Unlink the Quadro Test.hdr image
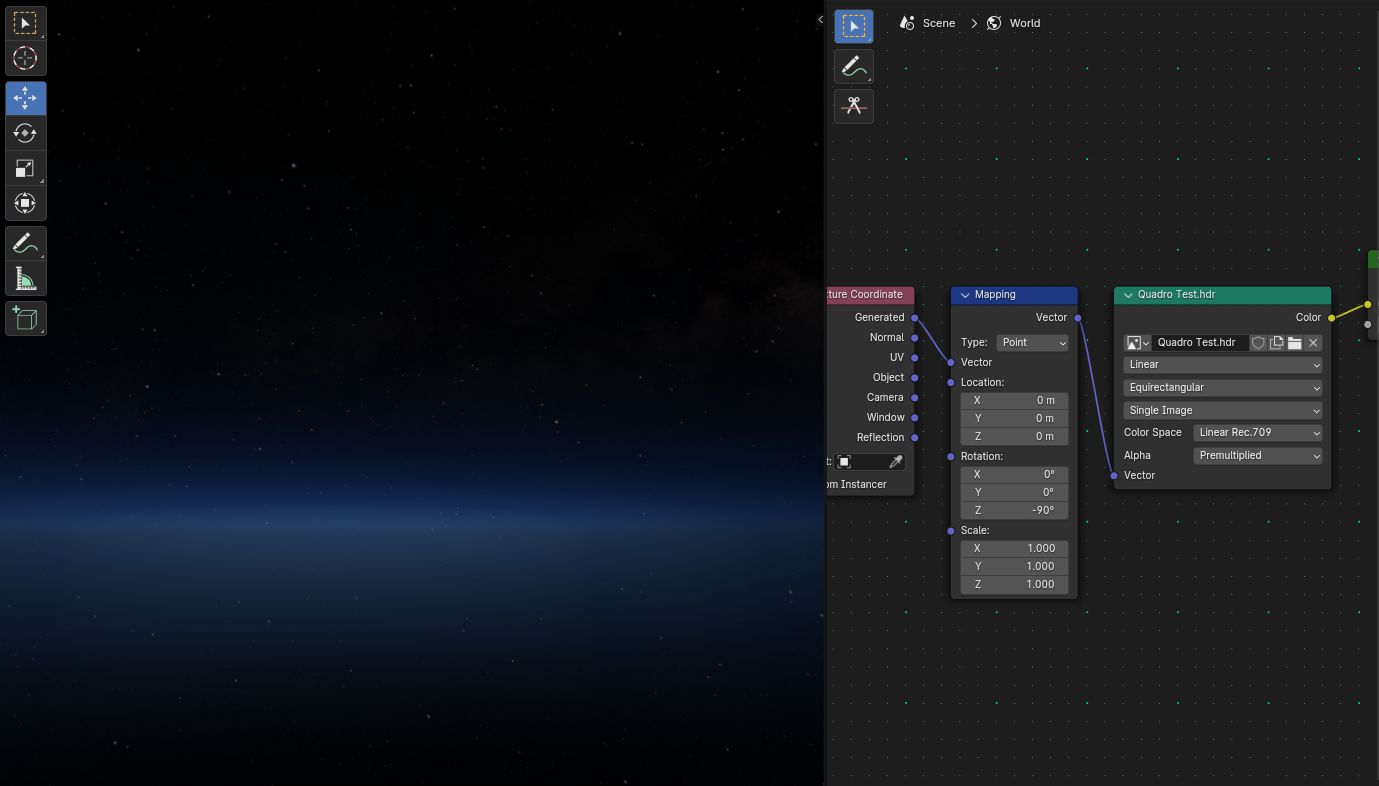This screenshot has height=786, width=1379. 1313,343
